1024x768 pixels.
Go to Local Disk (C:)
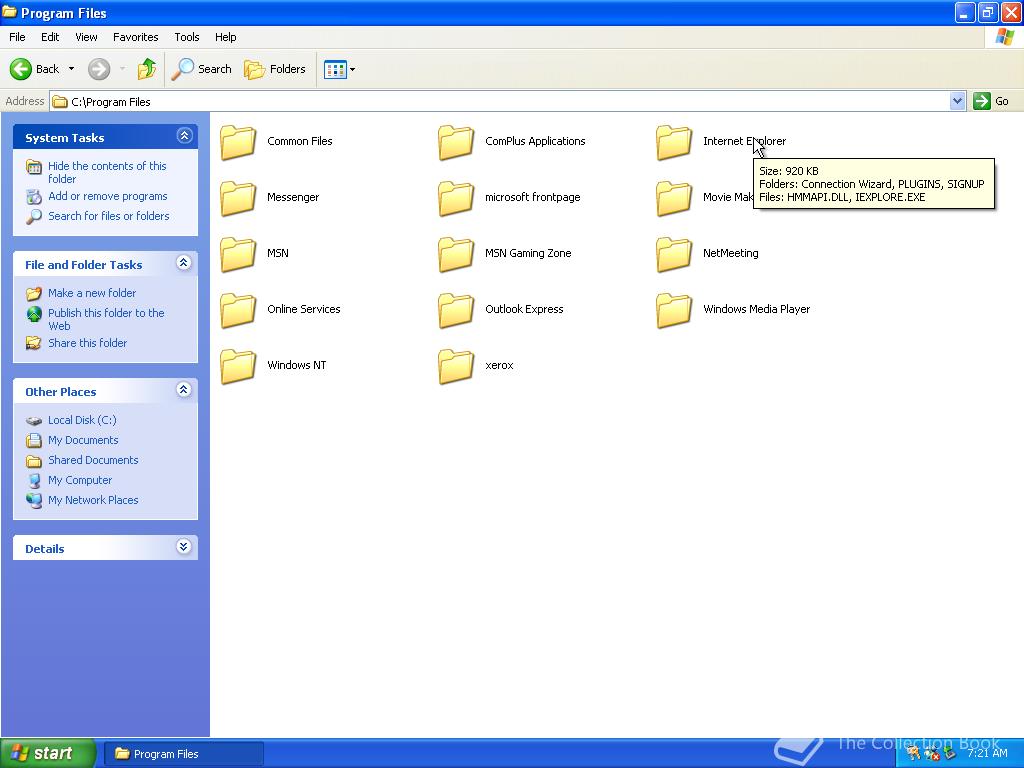[x=82, y=420]
